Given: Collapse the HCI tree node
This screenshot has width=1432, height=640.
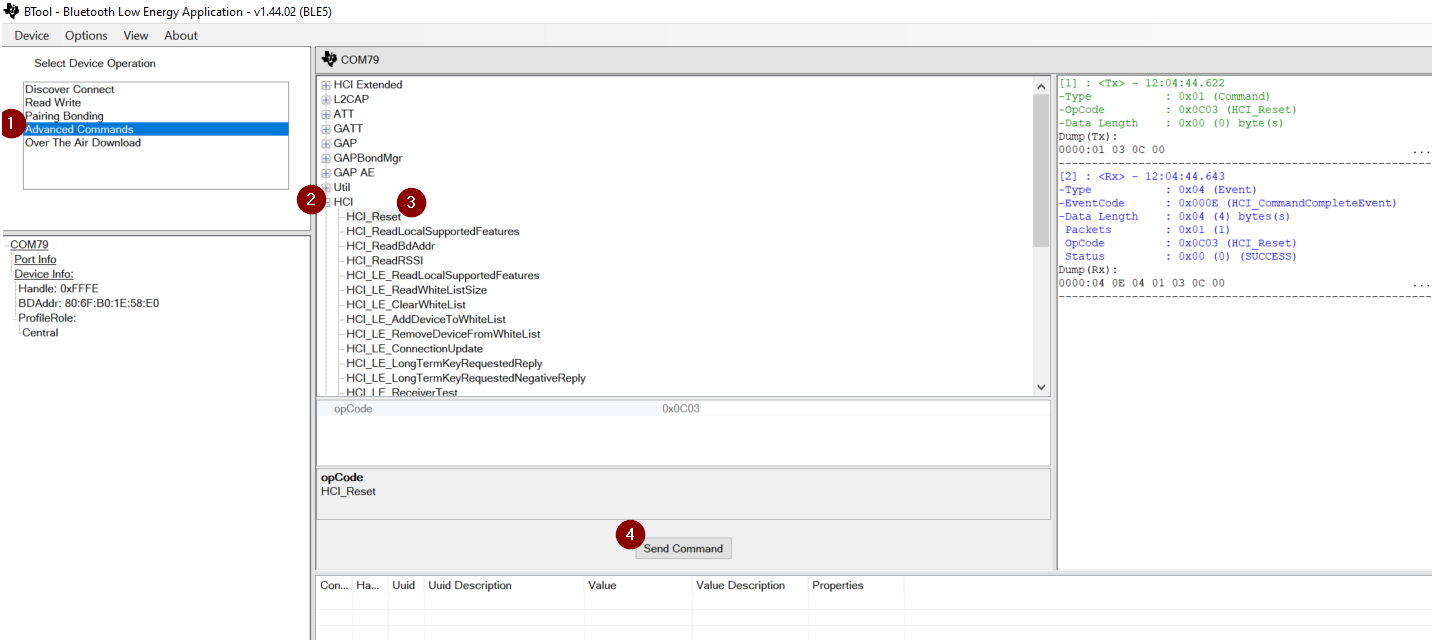Looking at the screenshot, I should [x=326, y=202].
